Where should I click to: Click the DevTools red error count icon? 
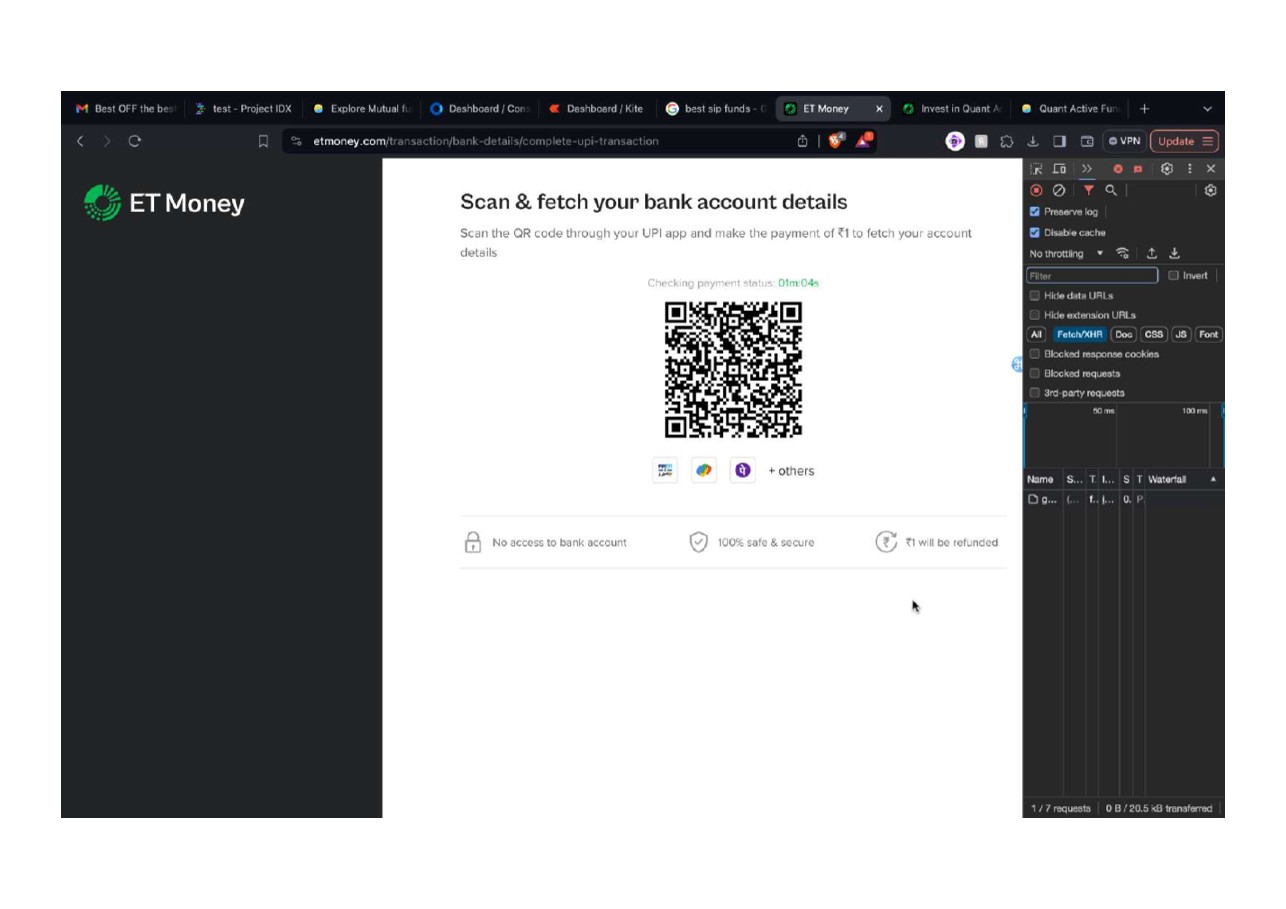[x=1118, y=169]
